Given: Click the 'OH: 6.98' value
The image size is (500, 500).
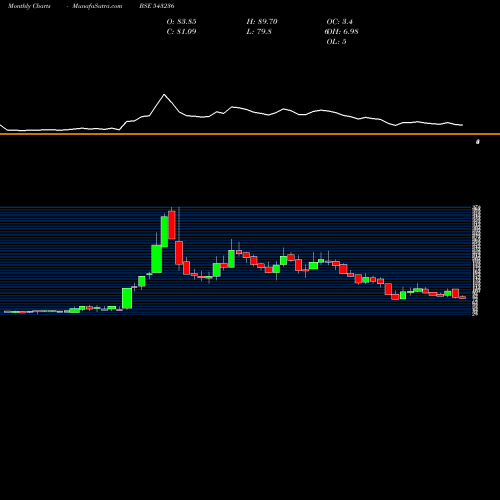Looking at the screenshot, I should 342,32.
